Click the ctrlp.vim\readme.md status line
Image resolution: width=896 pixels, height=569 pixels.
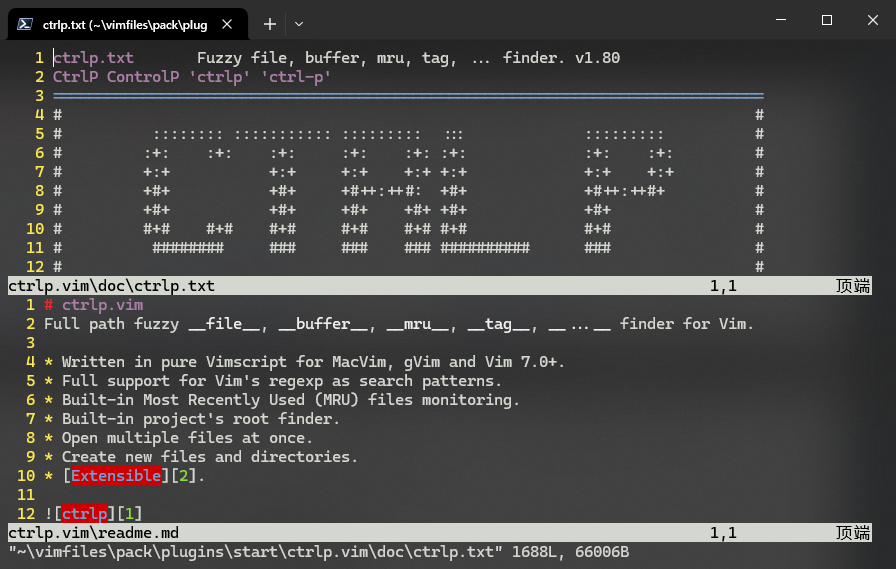(x=440, y=533)
